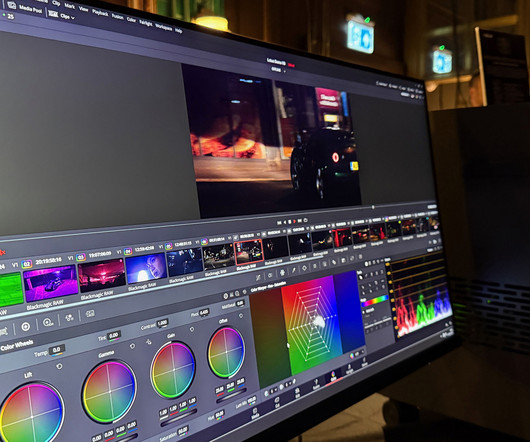
Task: Click the Saturation value field
Action: tap(183, 430)
